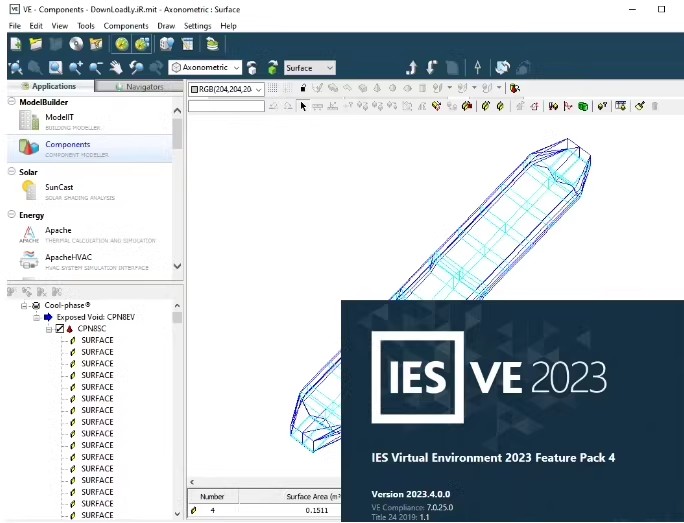Viewport: 684px width, 523px height.
Task: Click the white cube rotate view icon
Action: point(252,68)
